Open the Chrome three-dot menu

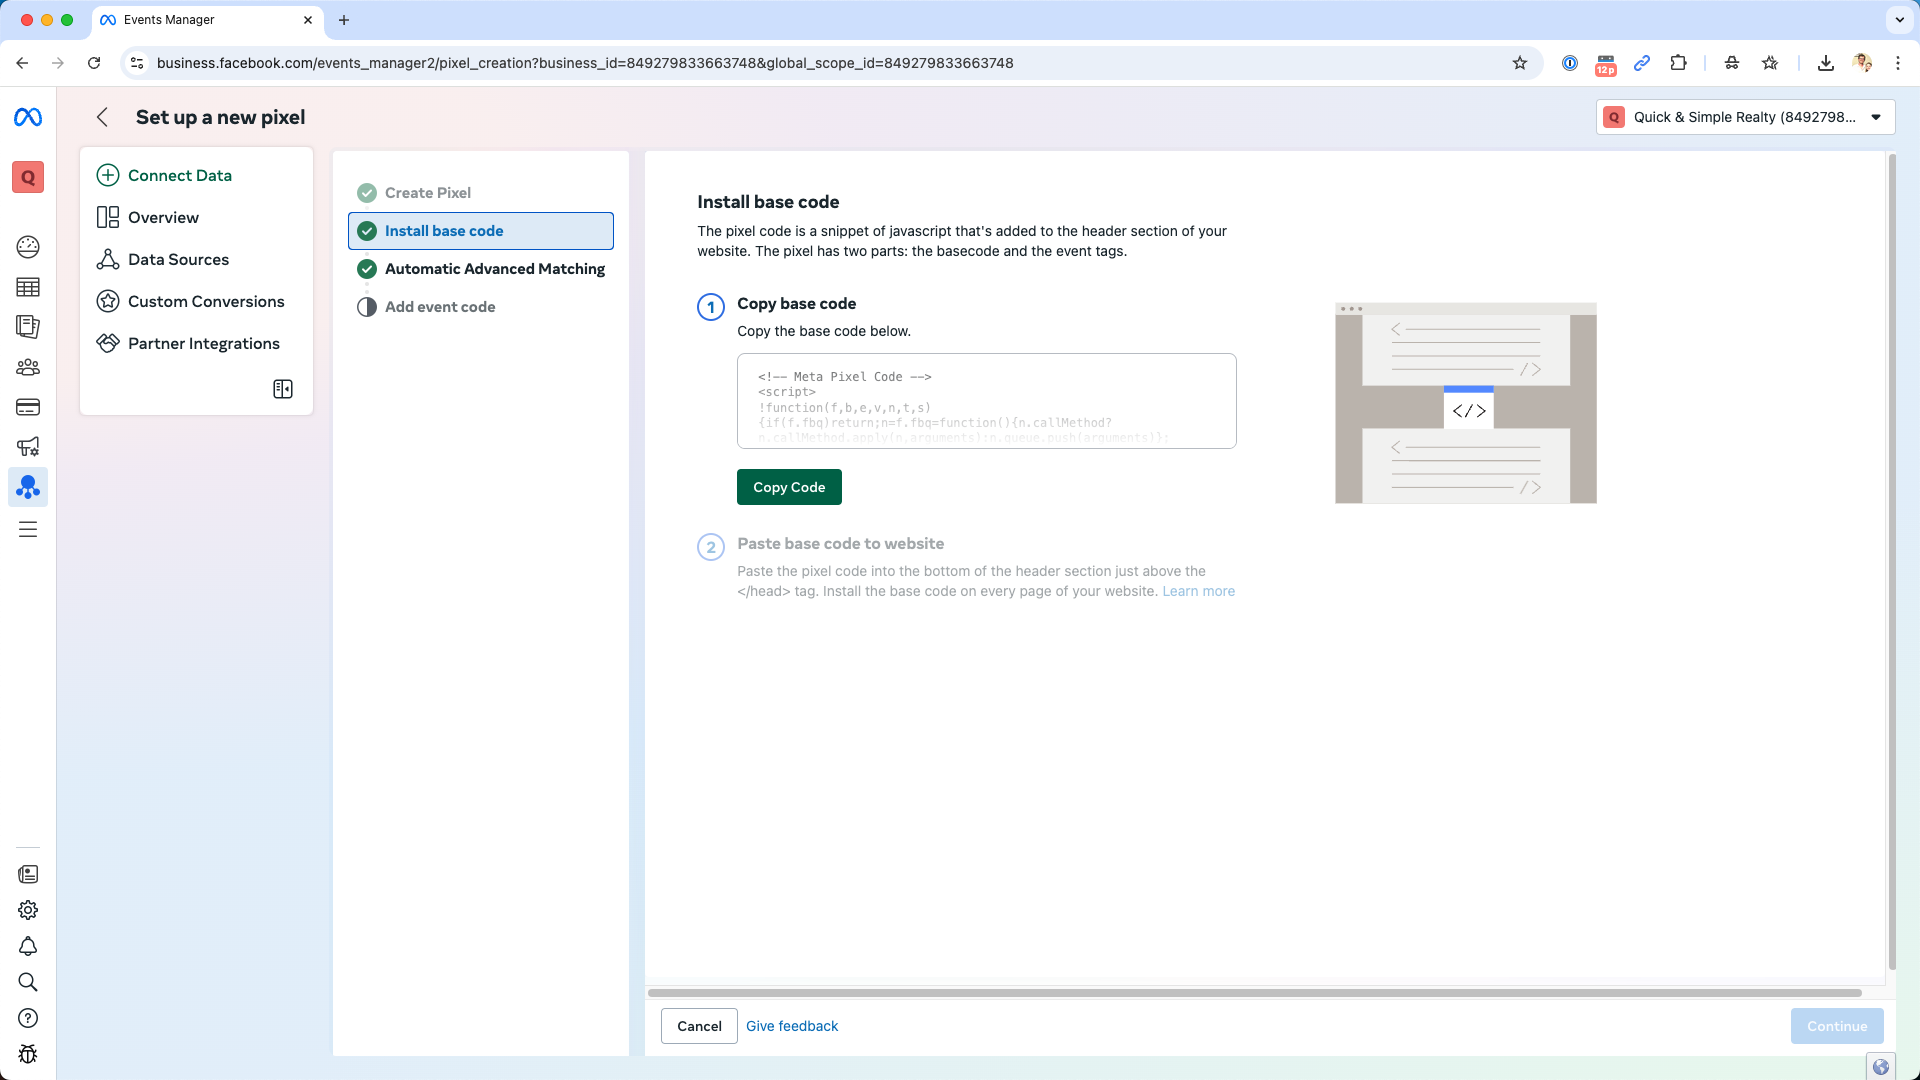(x=1898, y=63)
